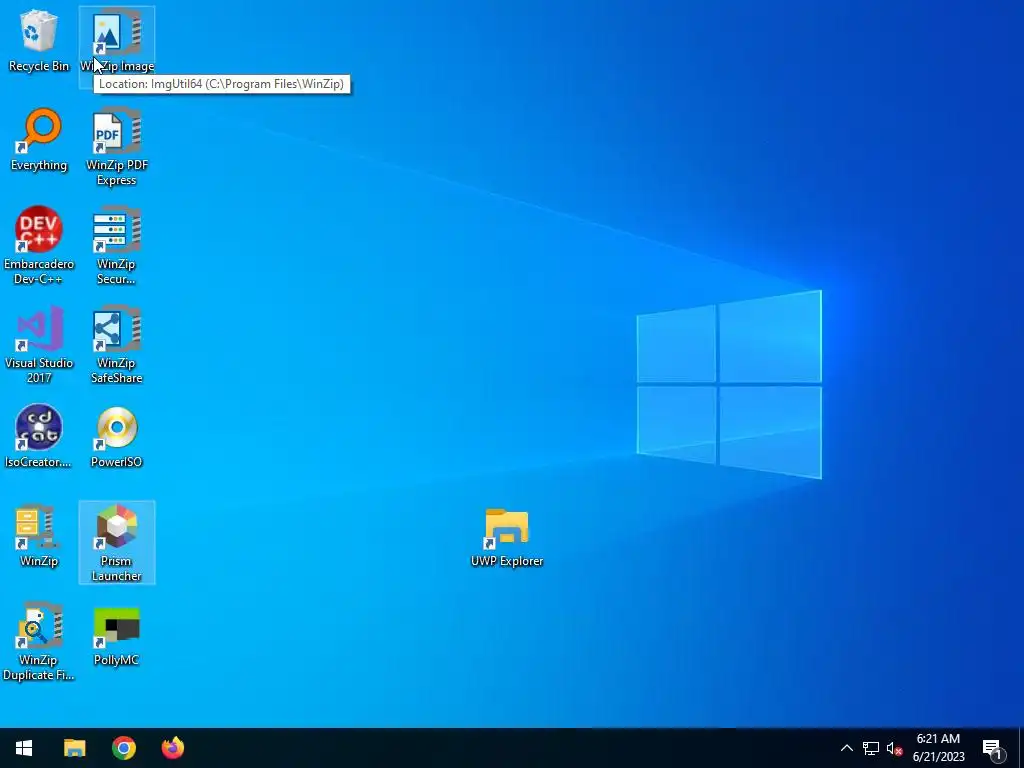Open the network status tray icon

(871, 748)
